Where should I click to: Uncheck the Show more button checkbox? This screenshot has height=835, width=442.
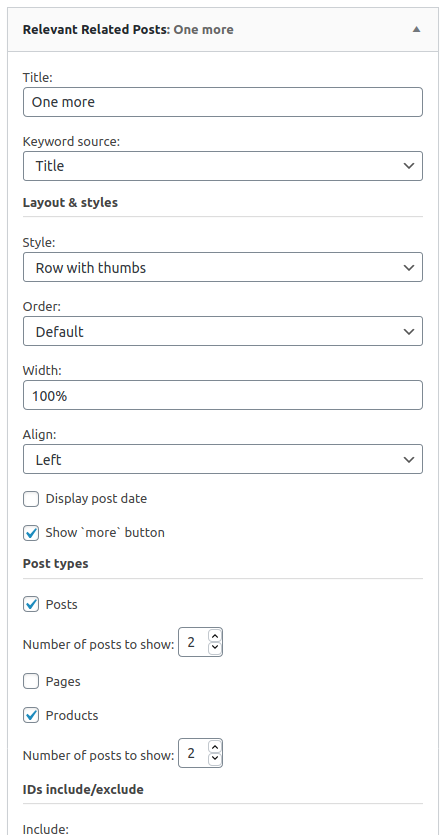[31, 533]
